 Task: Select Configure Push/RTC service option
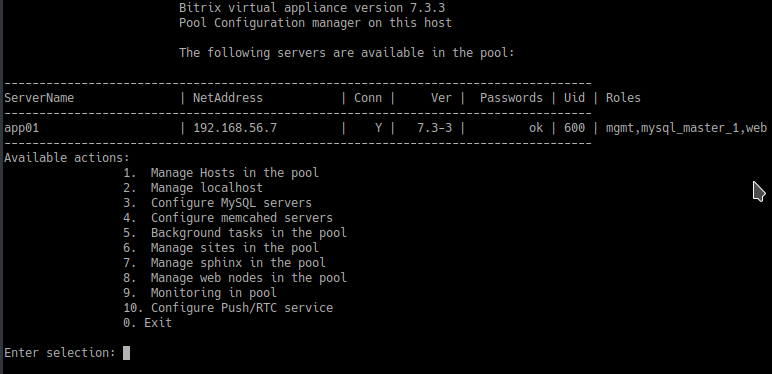pyautogui.click(x=242, y=308)
